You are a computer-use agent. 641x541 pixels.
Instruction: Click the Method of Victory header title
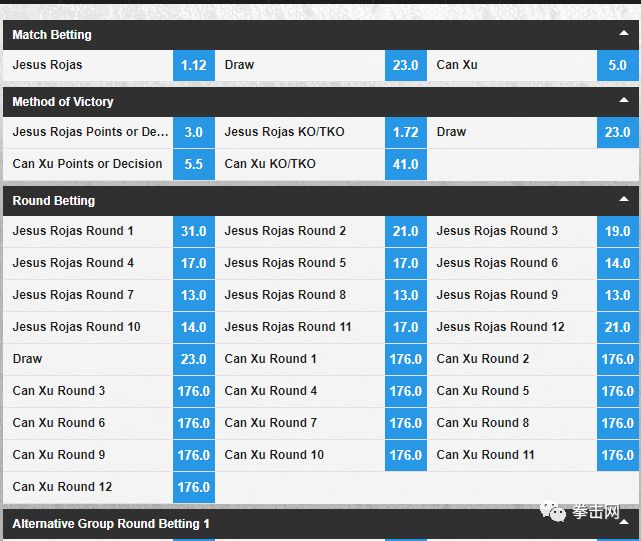point(63,101)
